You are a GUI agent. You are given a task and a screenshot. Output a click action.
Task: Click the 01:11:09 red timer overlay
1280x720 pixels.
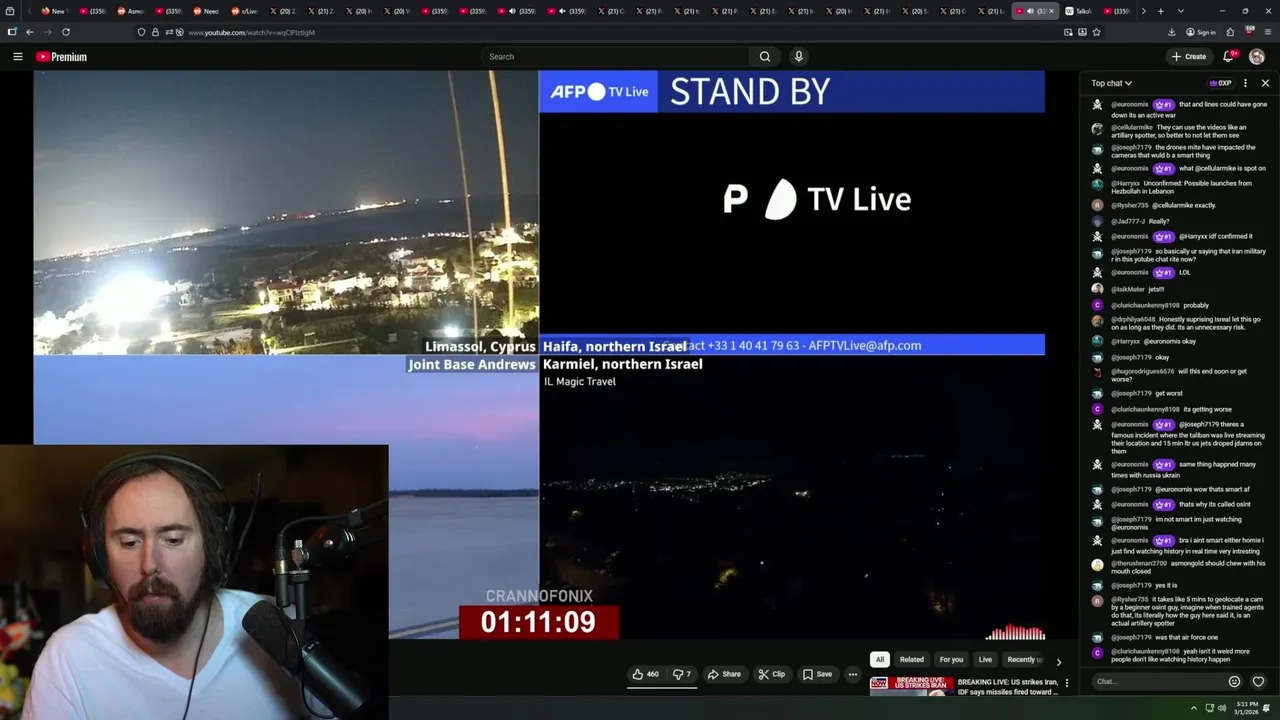[x=538, y=622]
